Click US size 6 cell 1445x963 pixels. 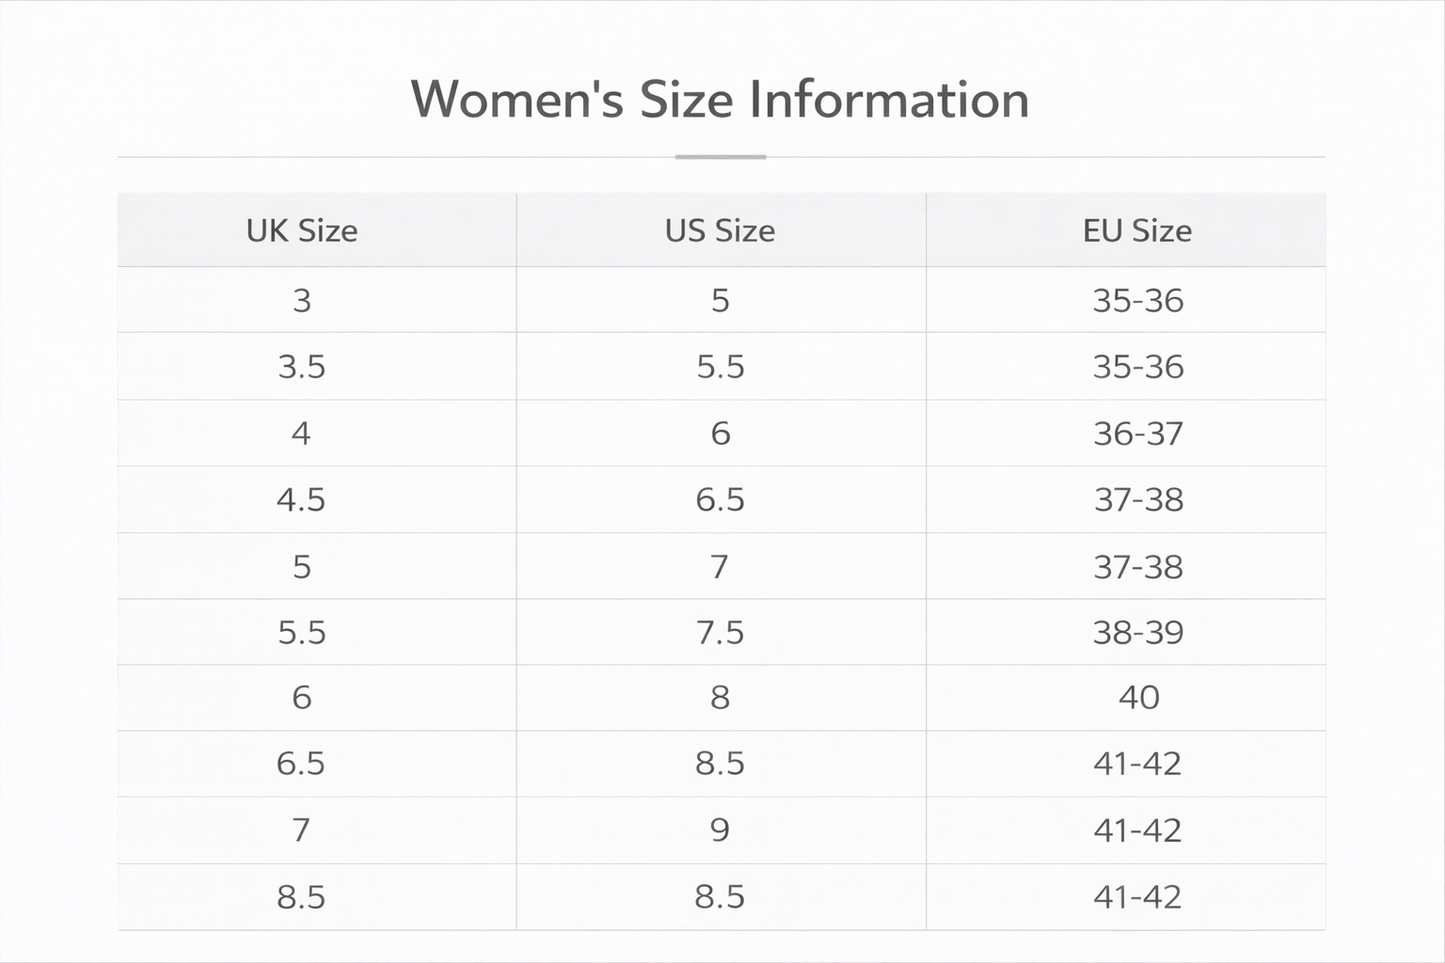[x=720, y=433]
